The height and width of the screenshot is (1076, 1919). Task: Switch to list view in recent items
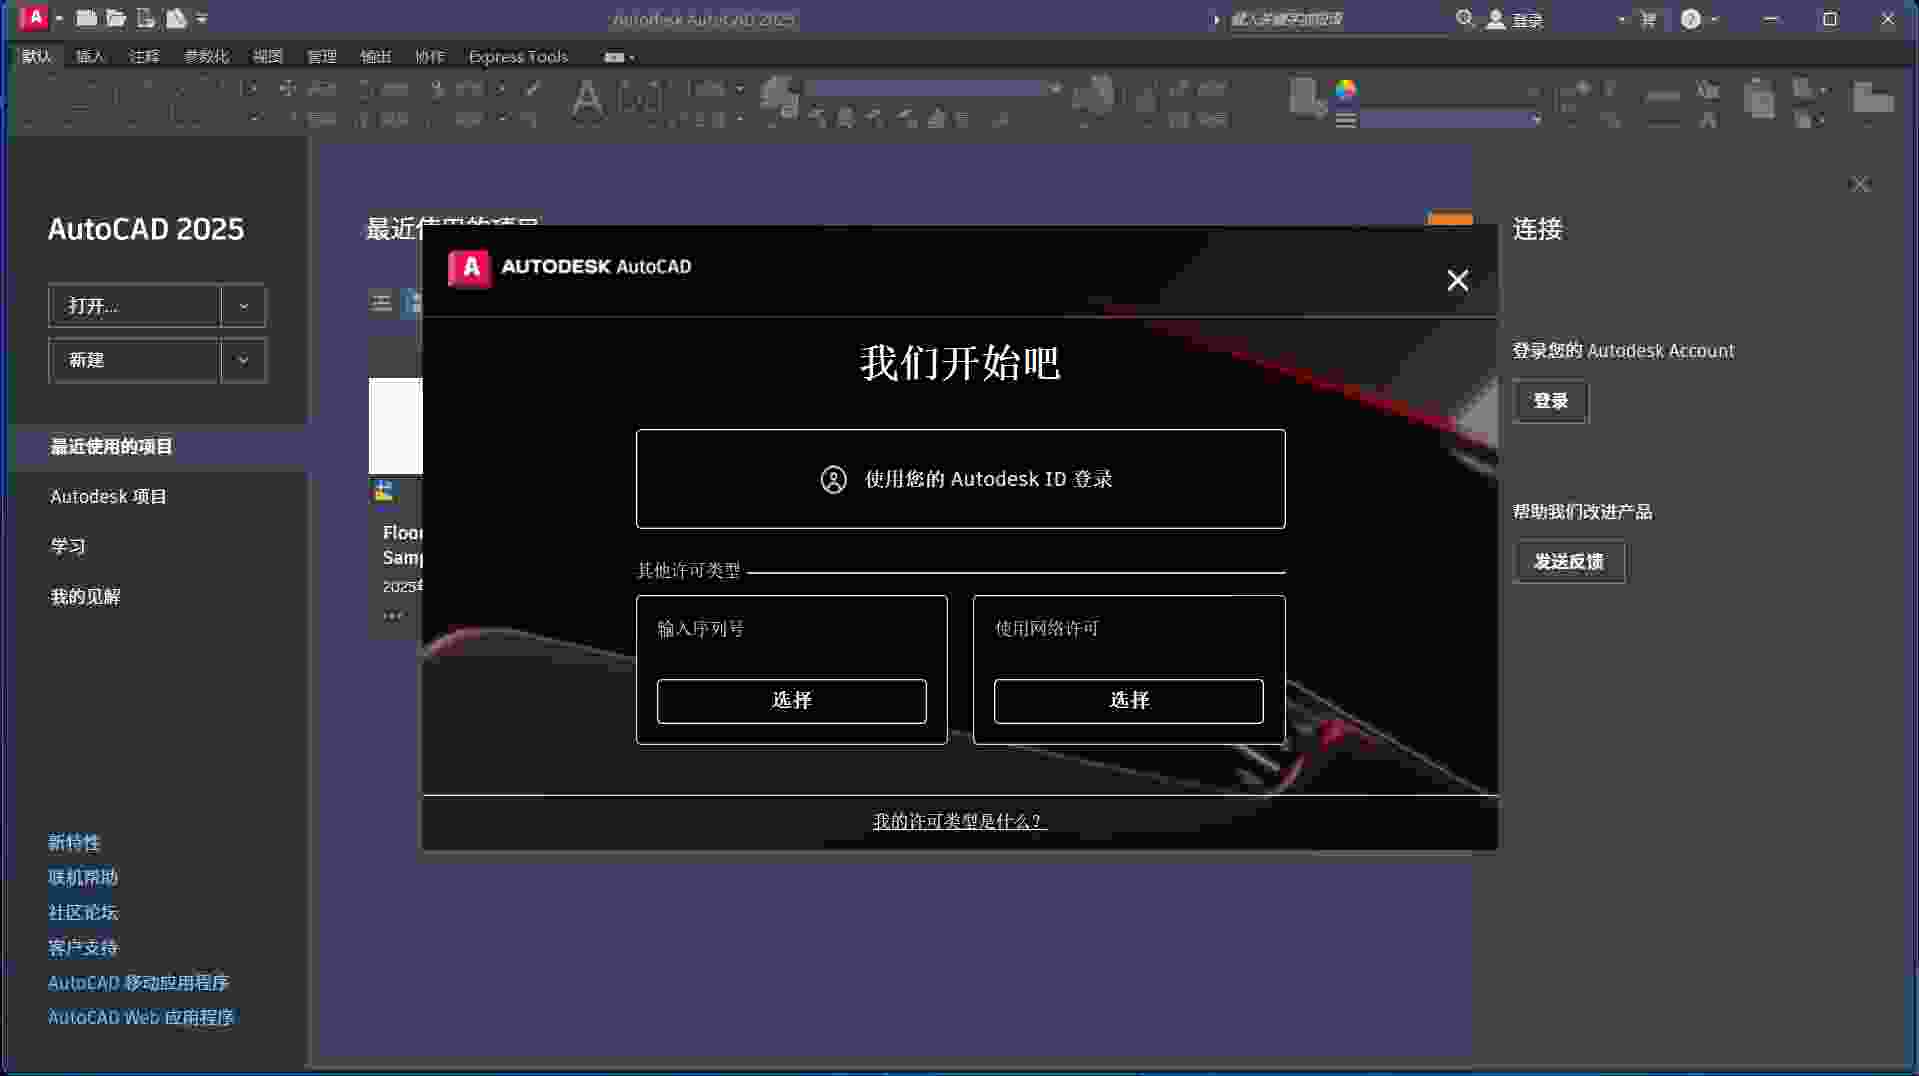(x=381, y=302)
